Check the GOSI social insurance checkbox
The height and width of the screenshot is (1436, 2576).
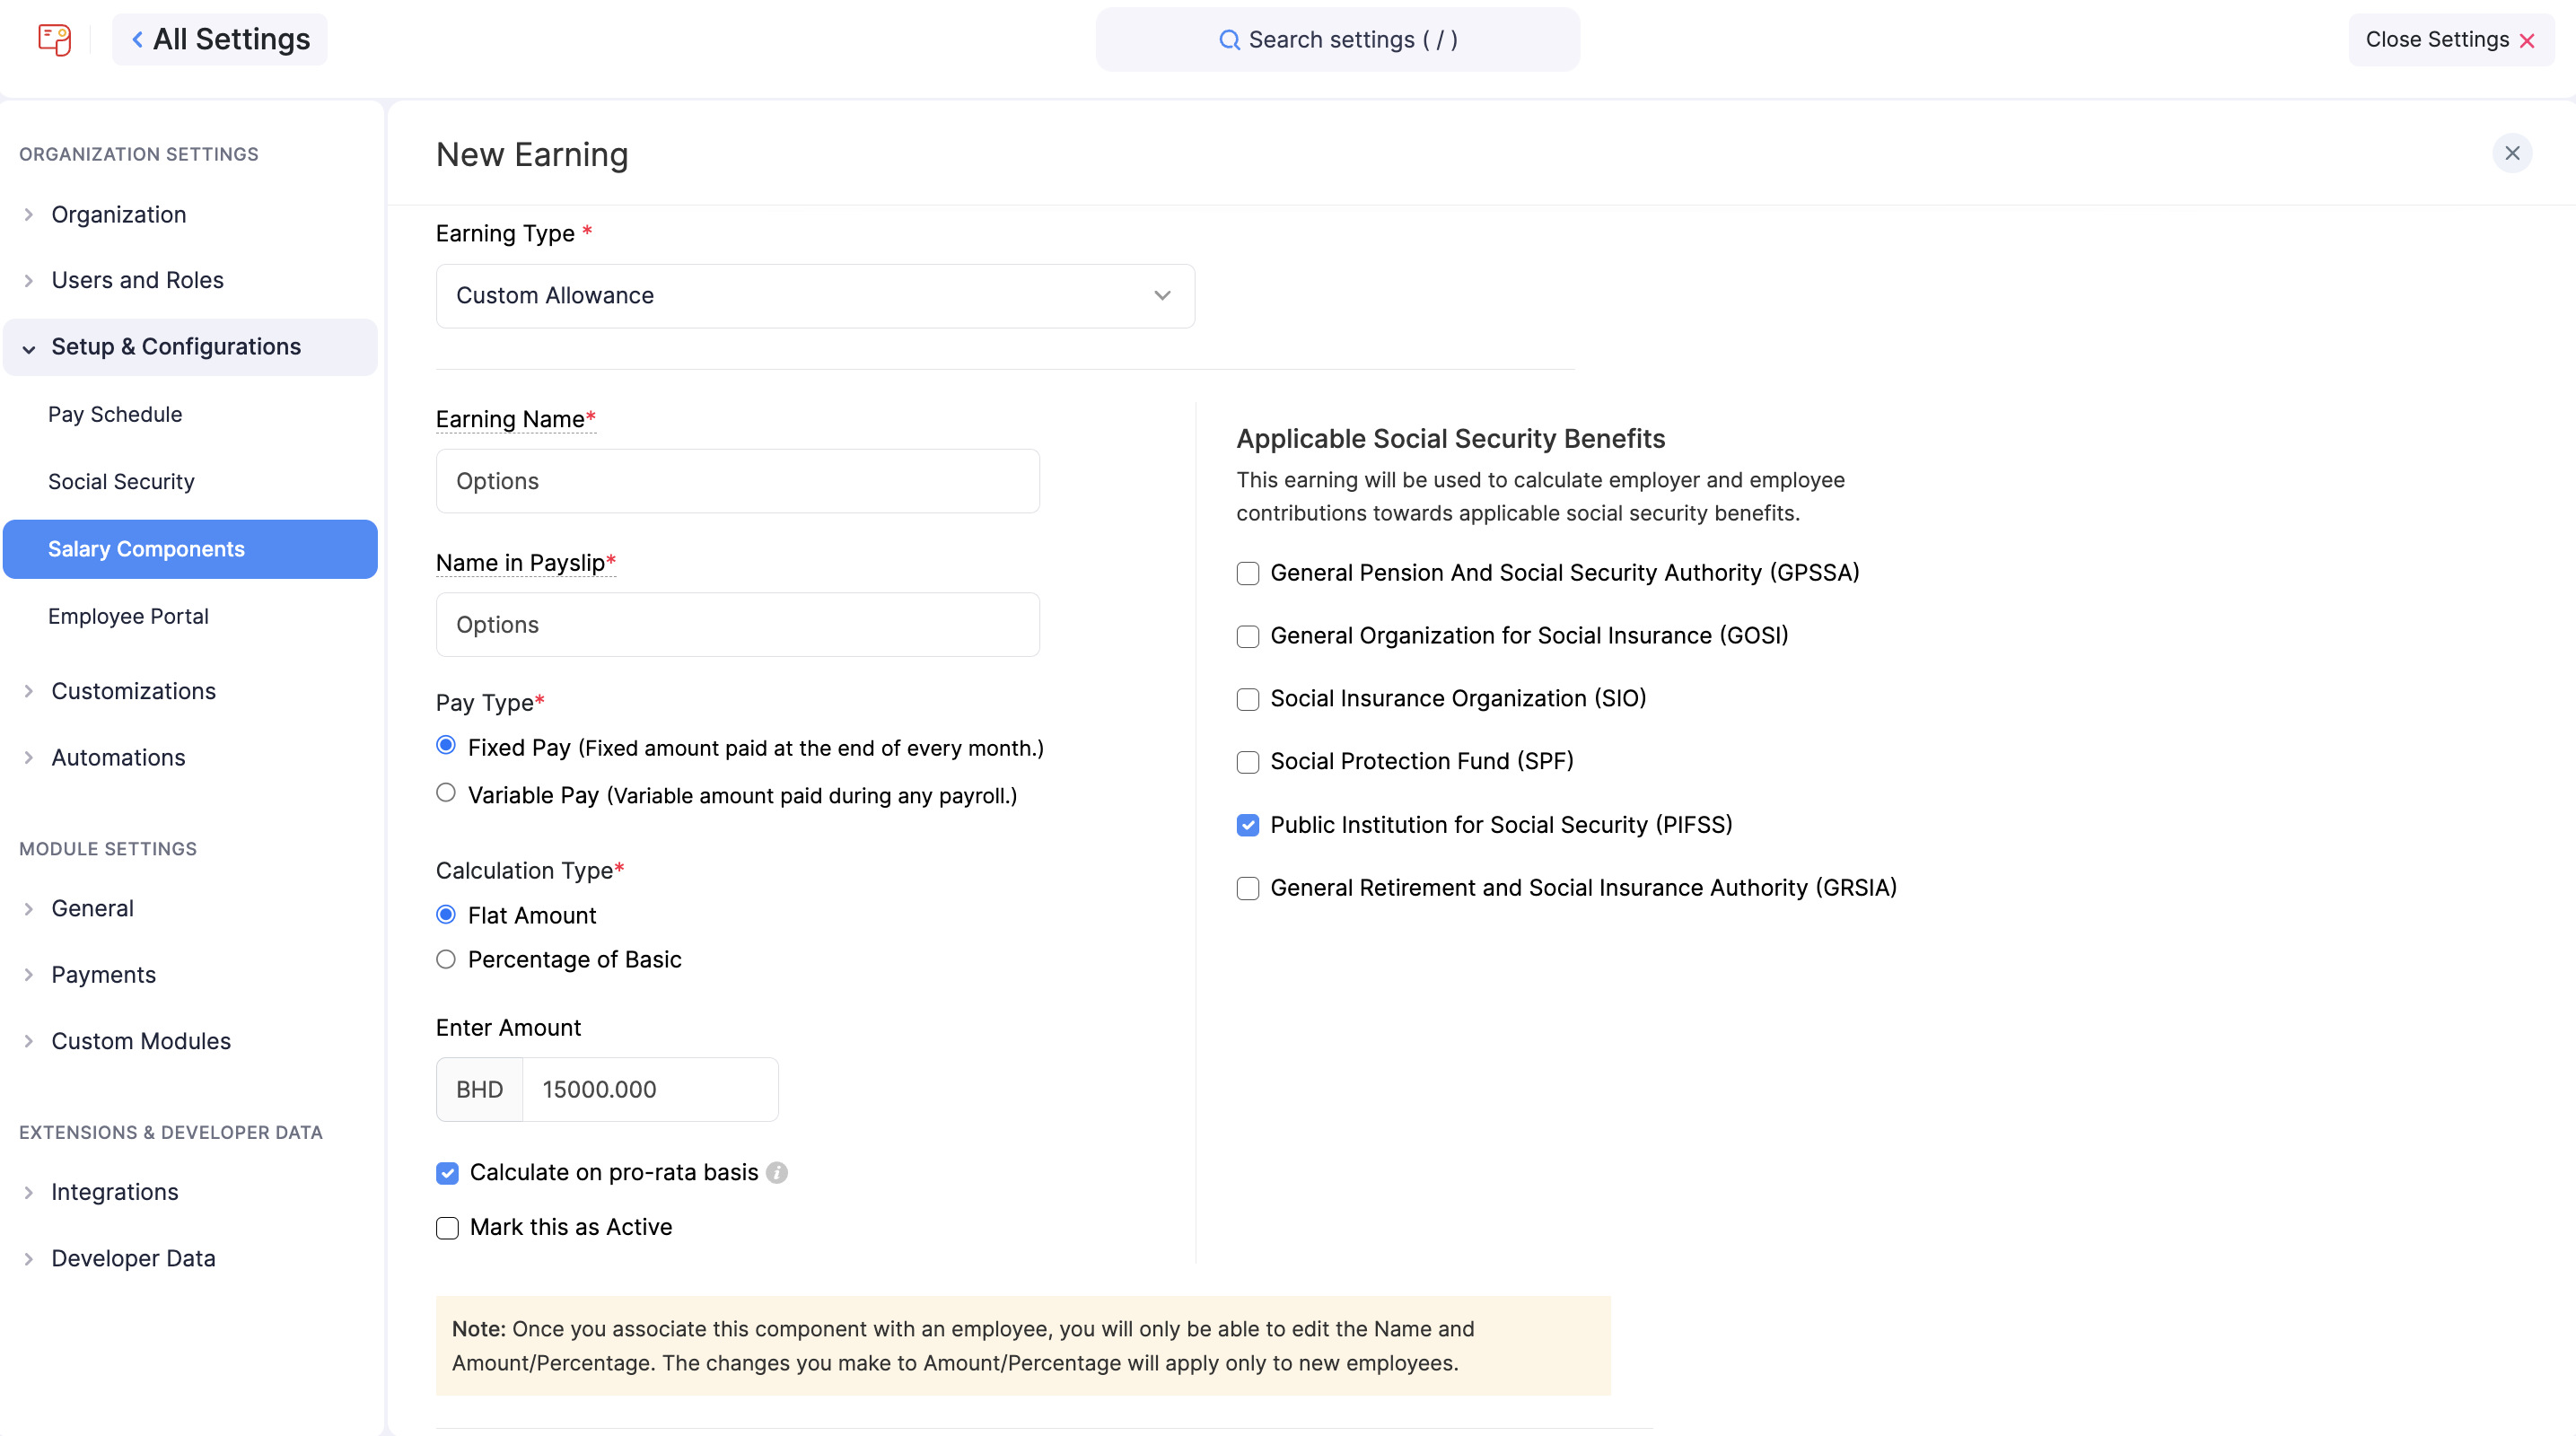tap(1247, 636)
